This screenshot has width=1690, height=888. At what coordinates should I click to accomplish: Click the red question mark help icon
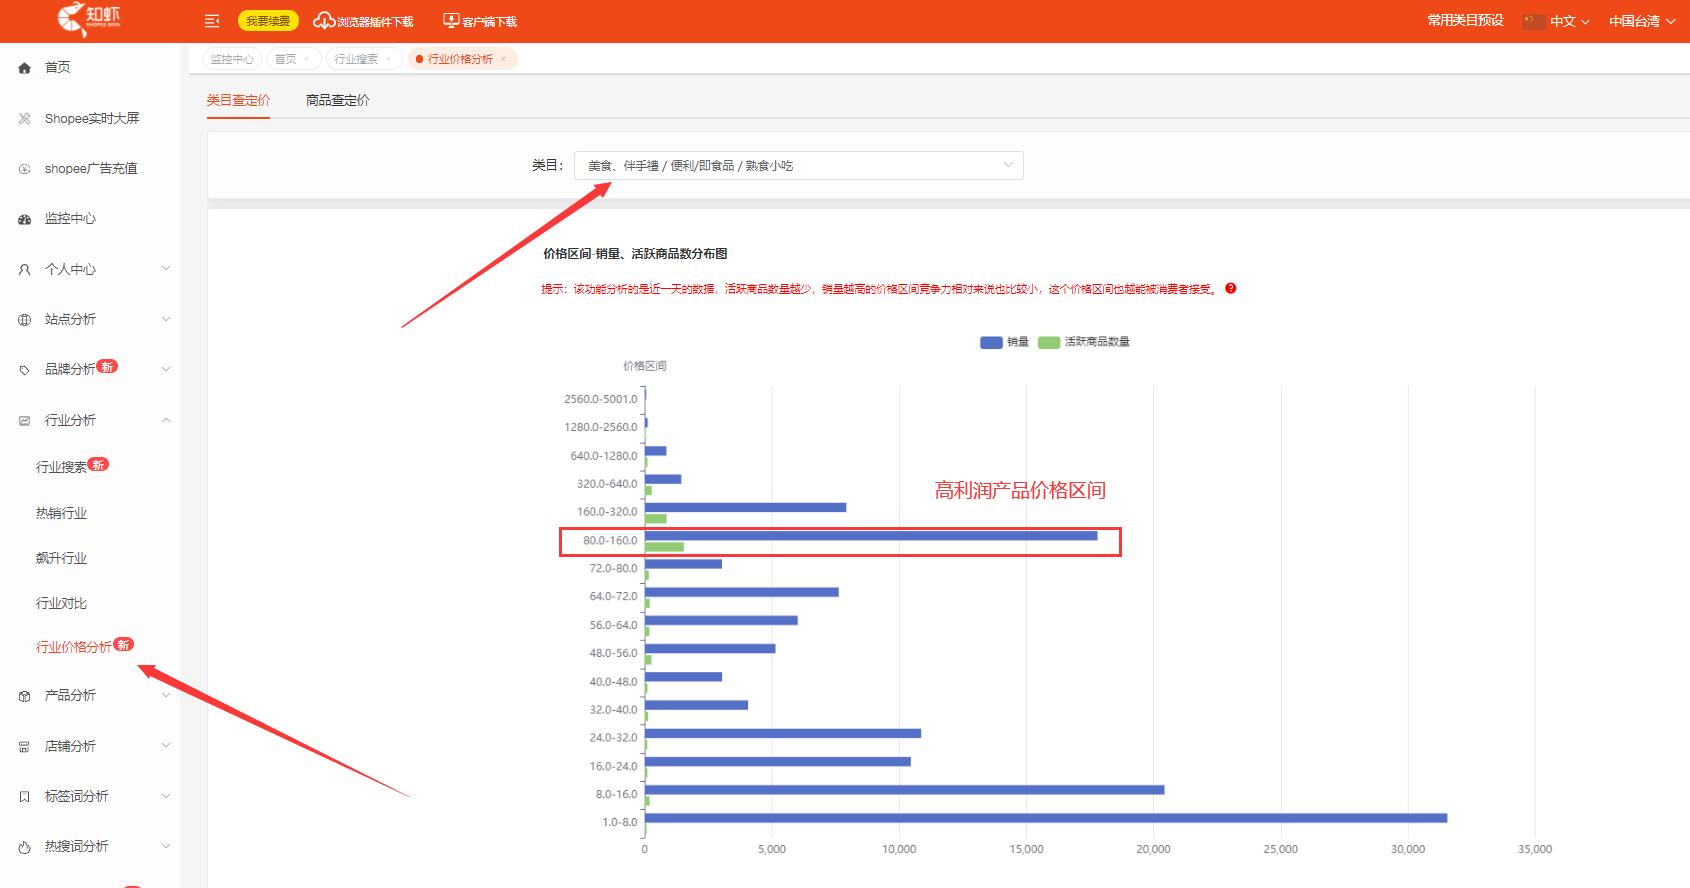(x=1231, y=288)
